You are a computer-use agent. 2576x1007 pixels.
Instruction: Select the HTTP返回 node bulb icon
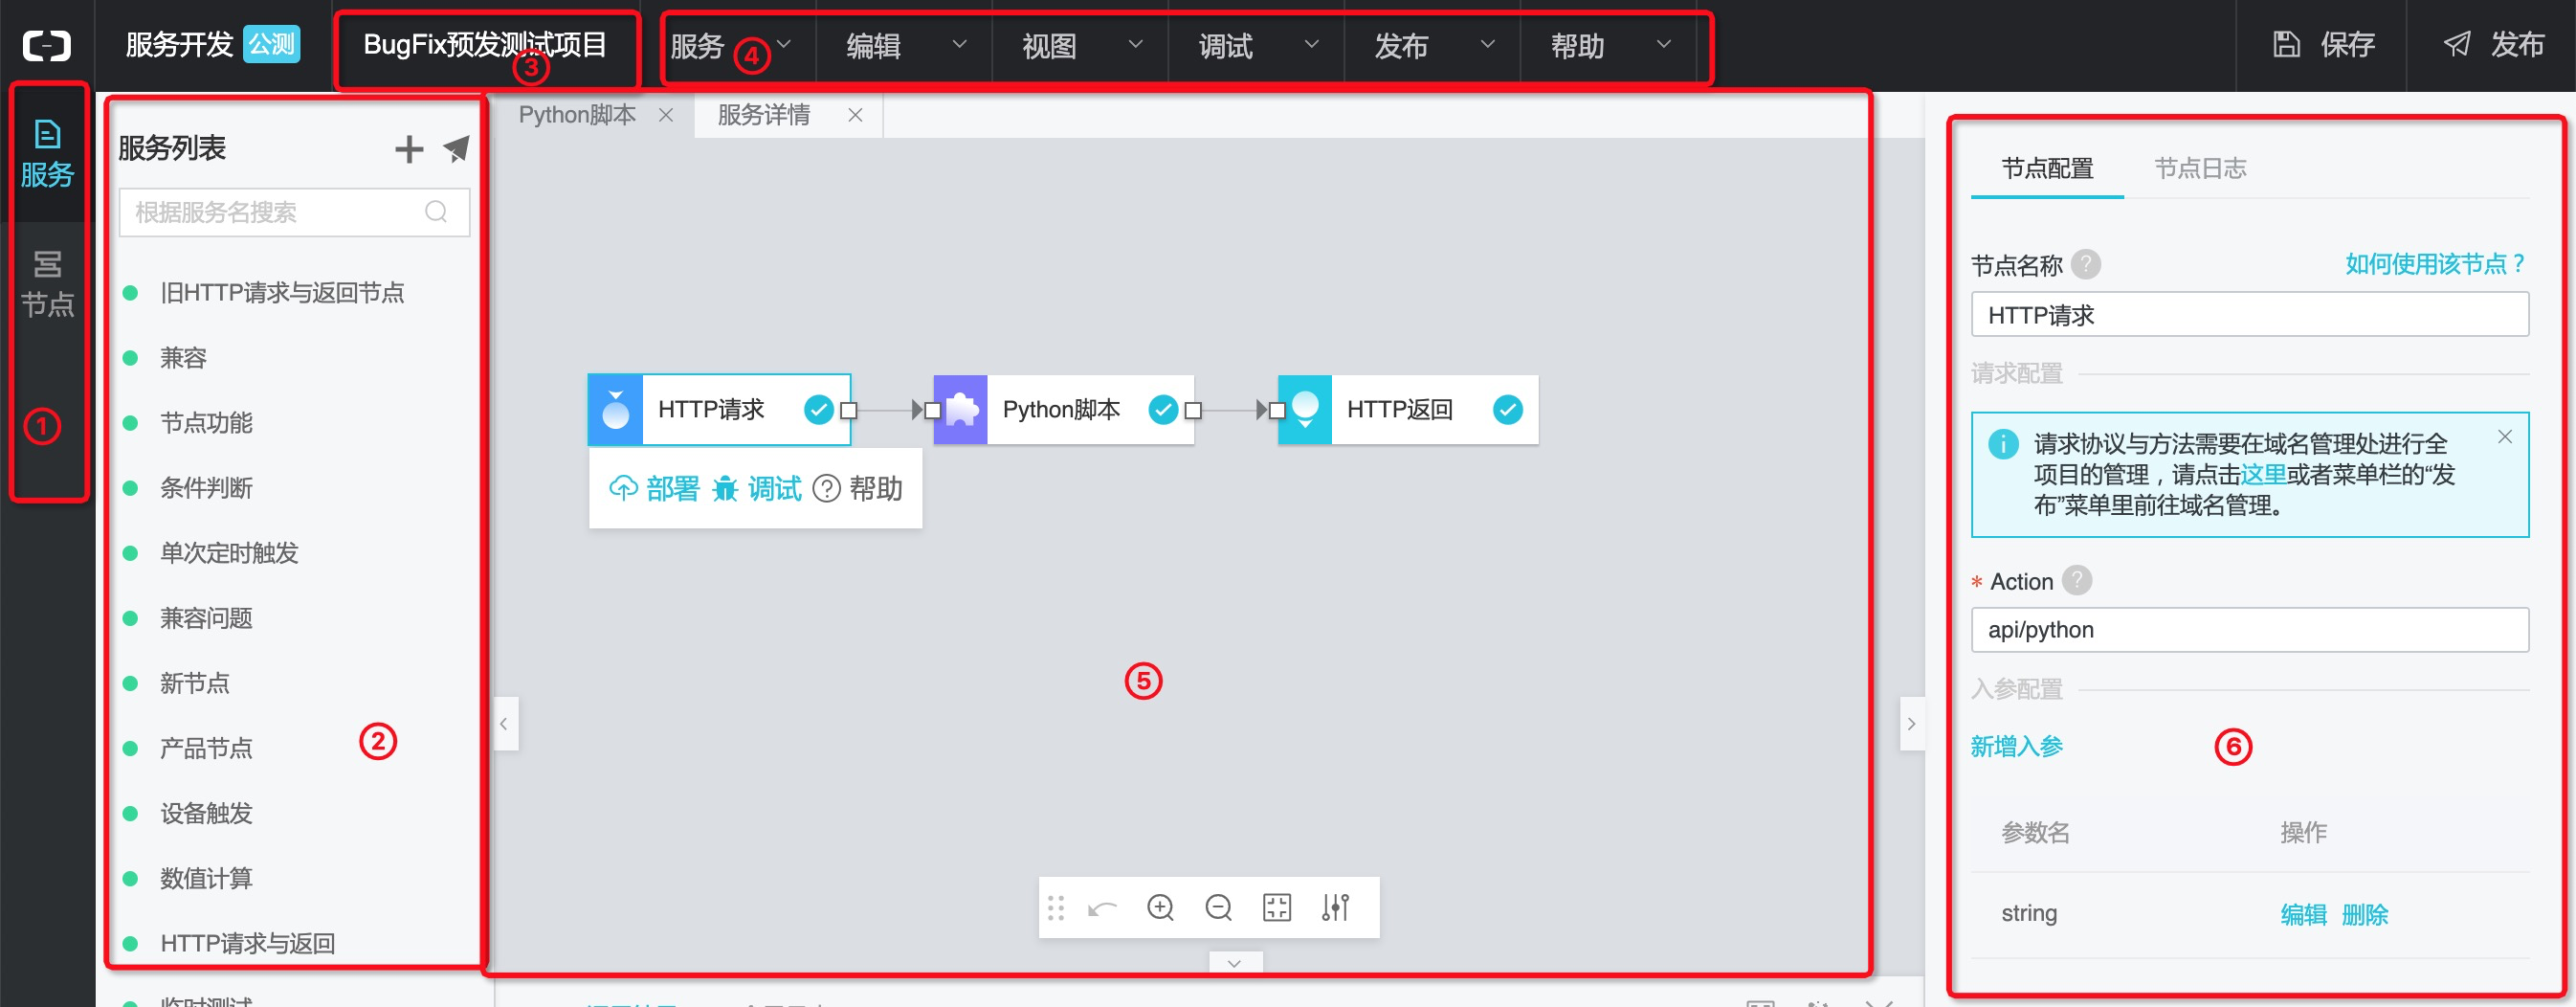(x=1305, y=409)
